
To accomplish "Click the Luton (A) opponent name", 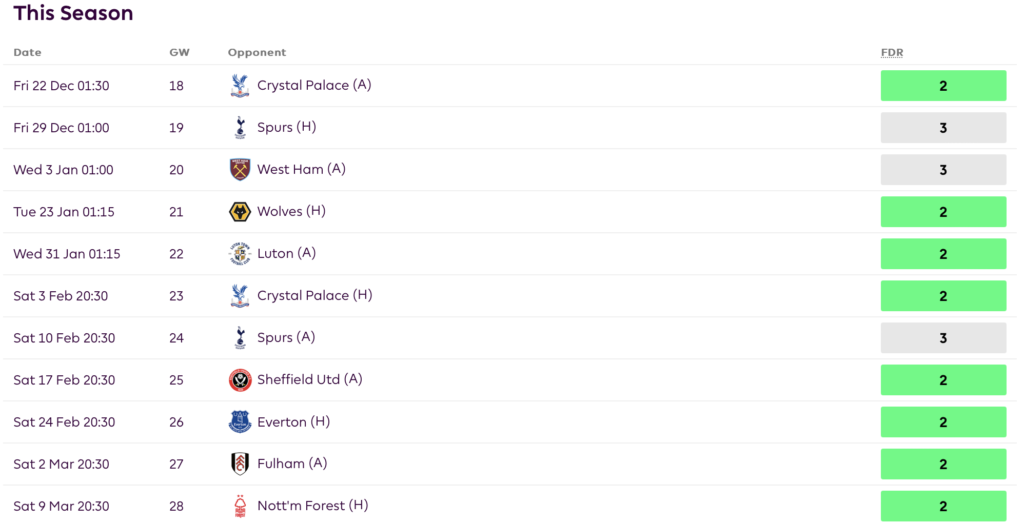I will click(x=286, y=254).
